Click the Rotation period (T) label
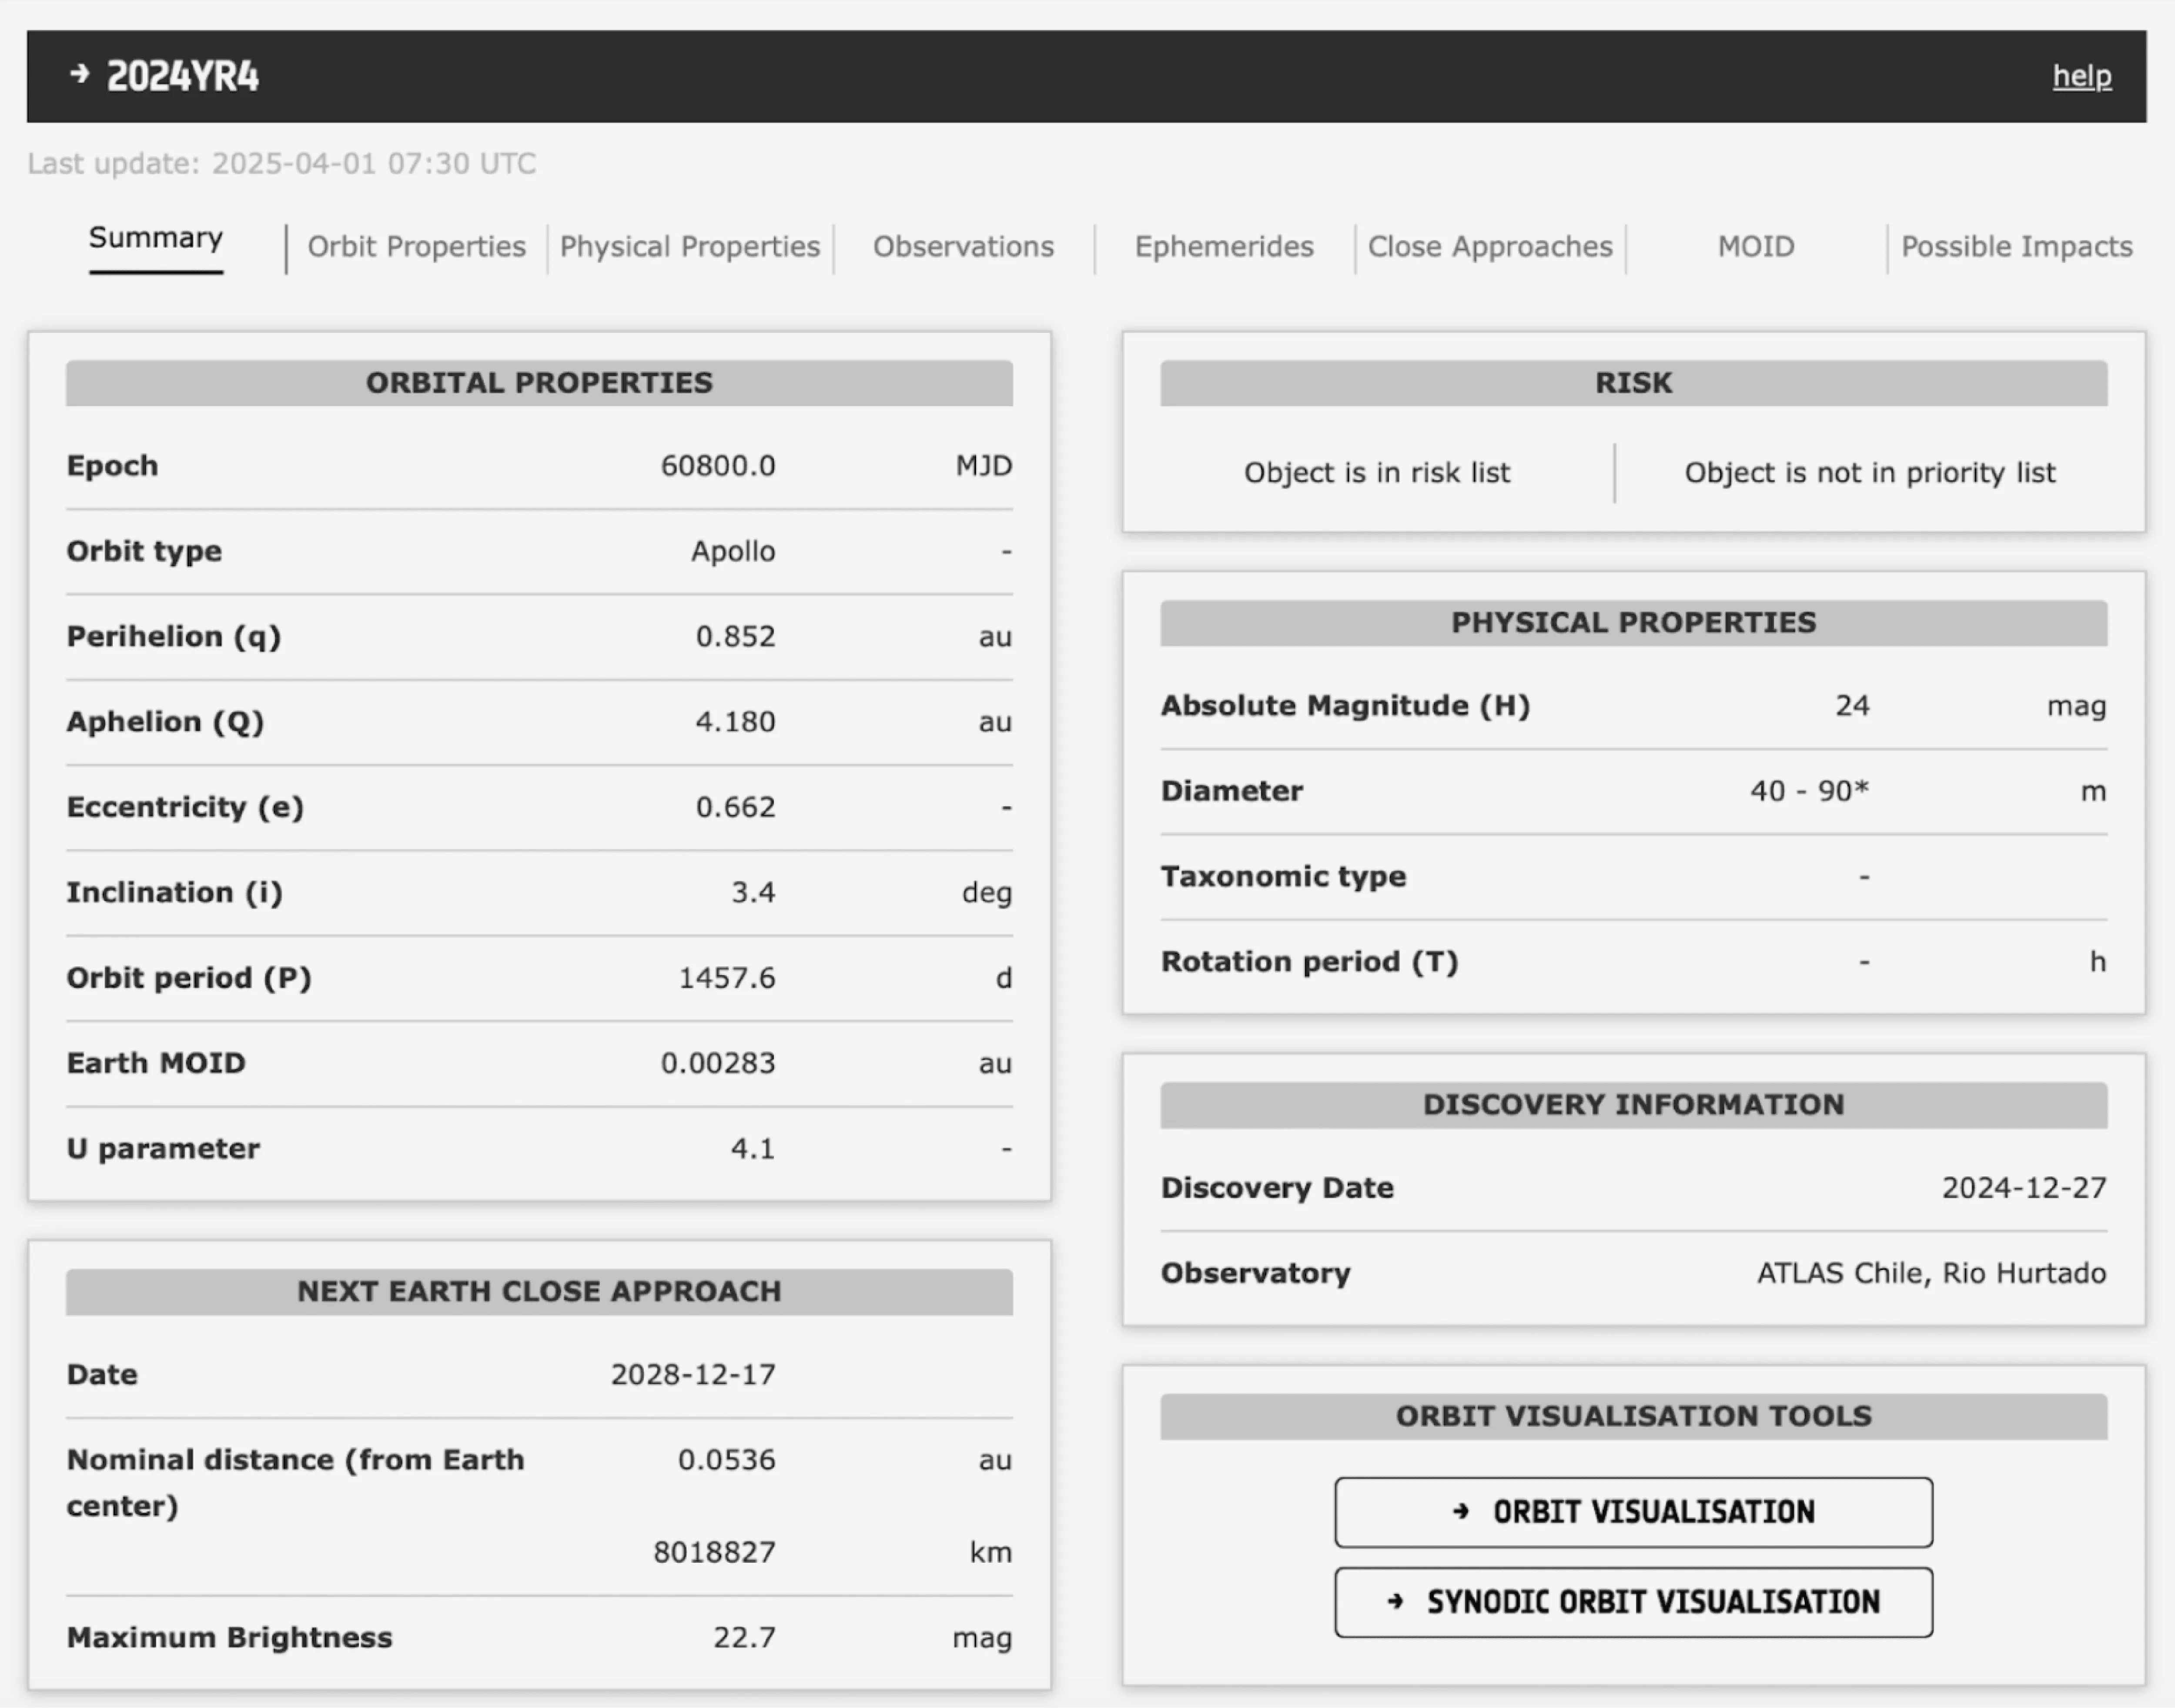This screenshot has height=1708, width=2175. [x=1309, y=962]
